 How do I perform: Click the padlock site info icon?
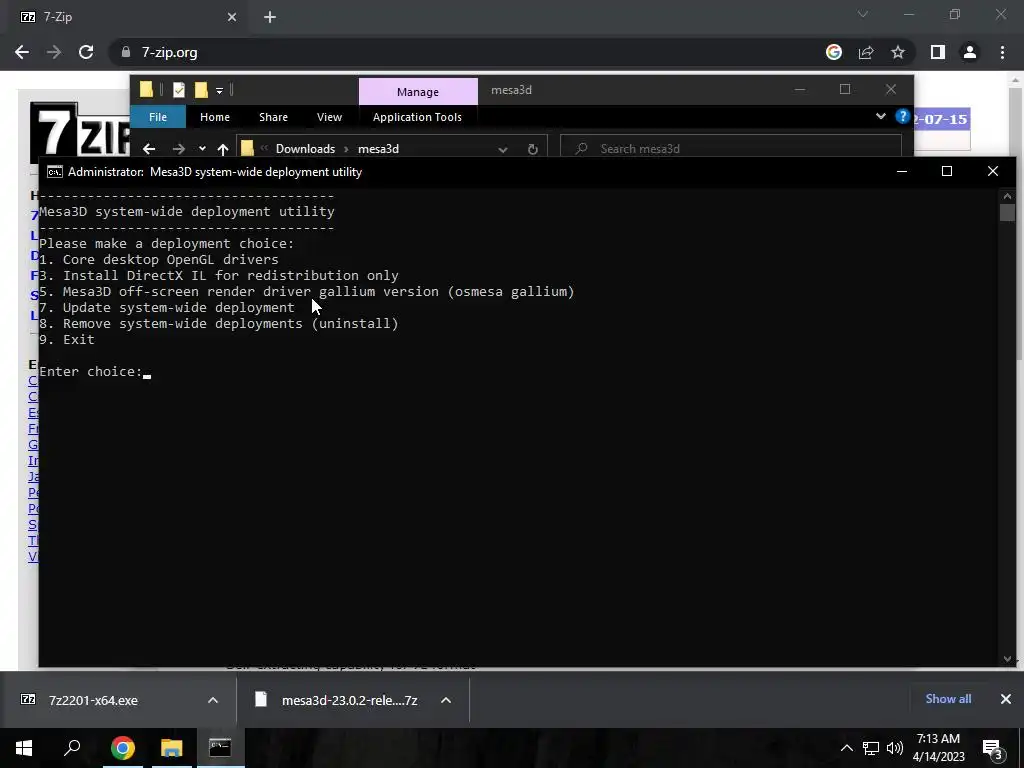click(125, 52)
